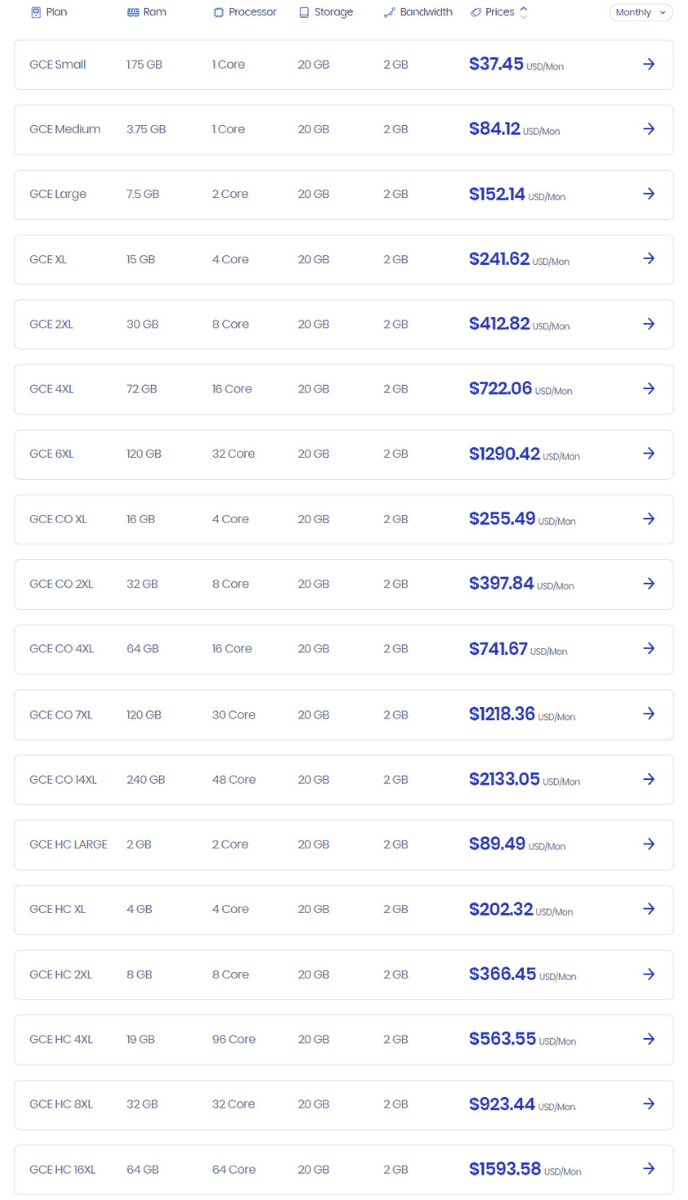Click the $255.49 price value
Screen dimensions: 688x1200
tap(502, 519)
